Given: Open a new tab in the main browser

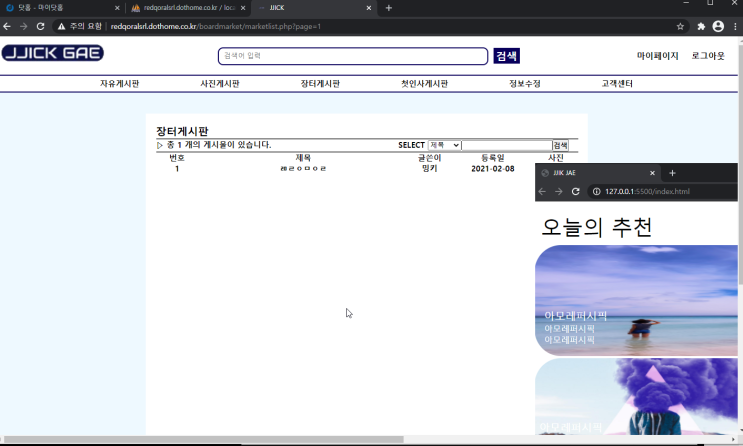Looking at the screenshot, I should point(389,8).
